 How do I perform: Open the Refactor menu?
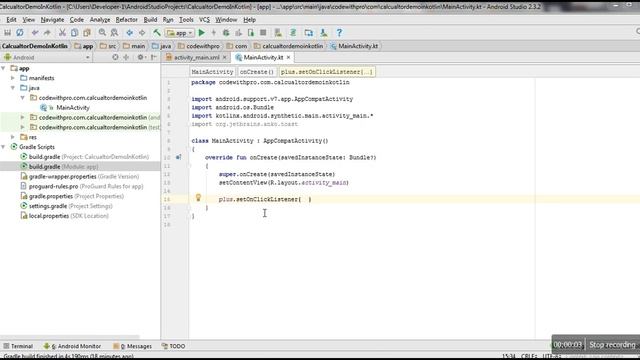pos(127,20)
